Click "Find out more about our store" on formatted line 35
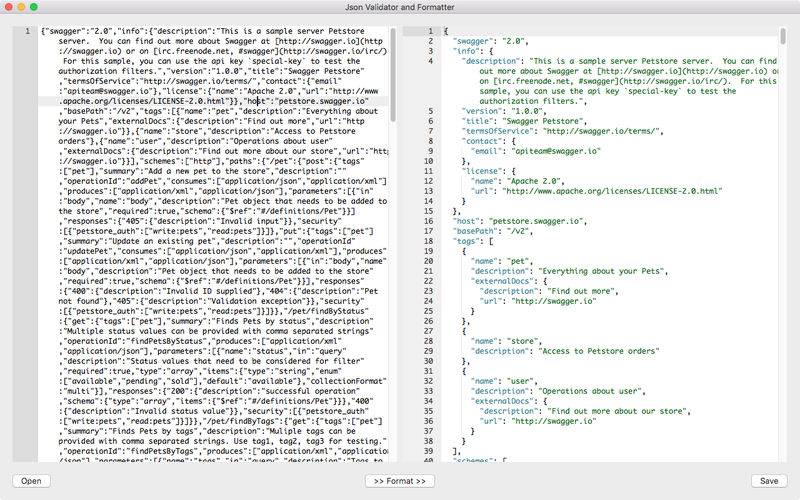This screenshot has height=500, width=800. coord(618,411)
